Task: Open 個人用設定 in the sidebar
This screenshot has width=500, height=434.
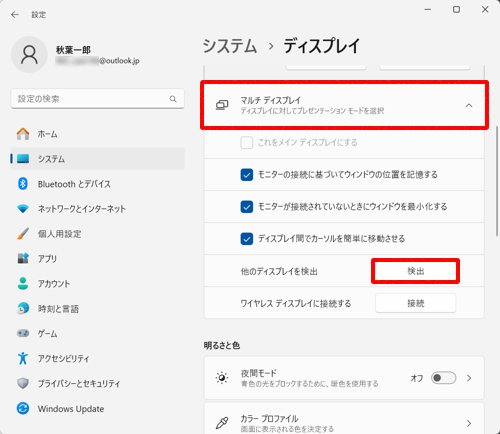Action: click(x=97, y=234)
